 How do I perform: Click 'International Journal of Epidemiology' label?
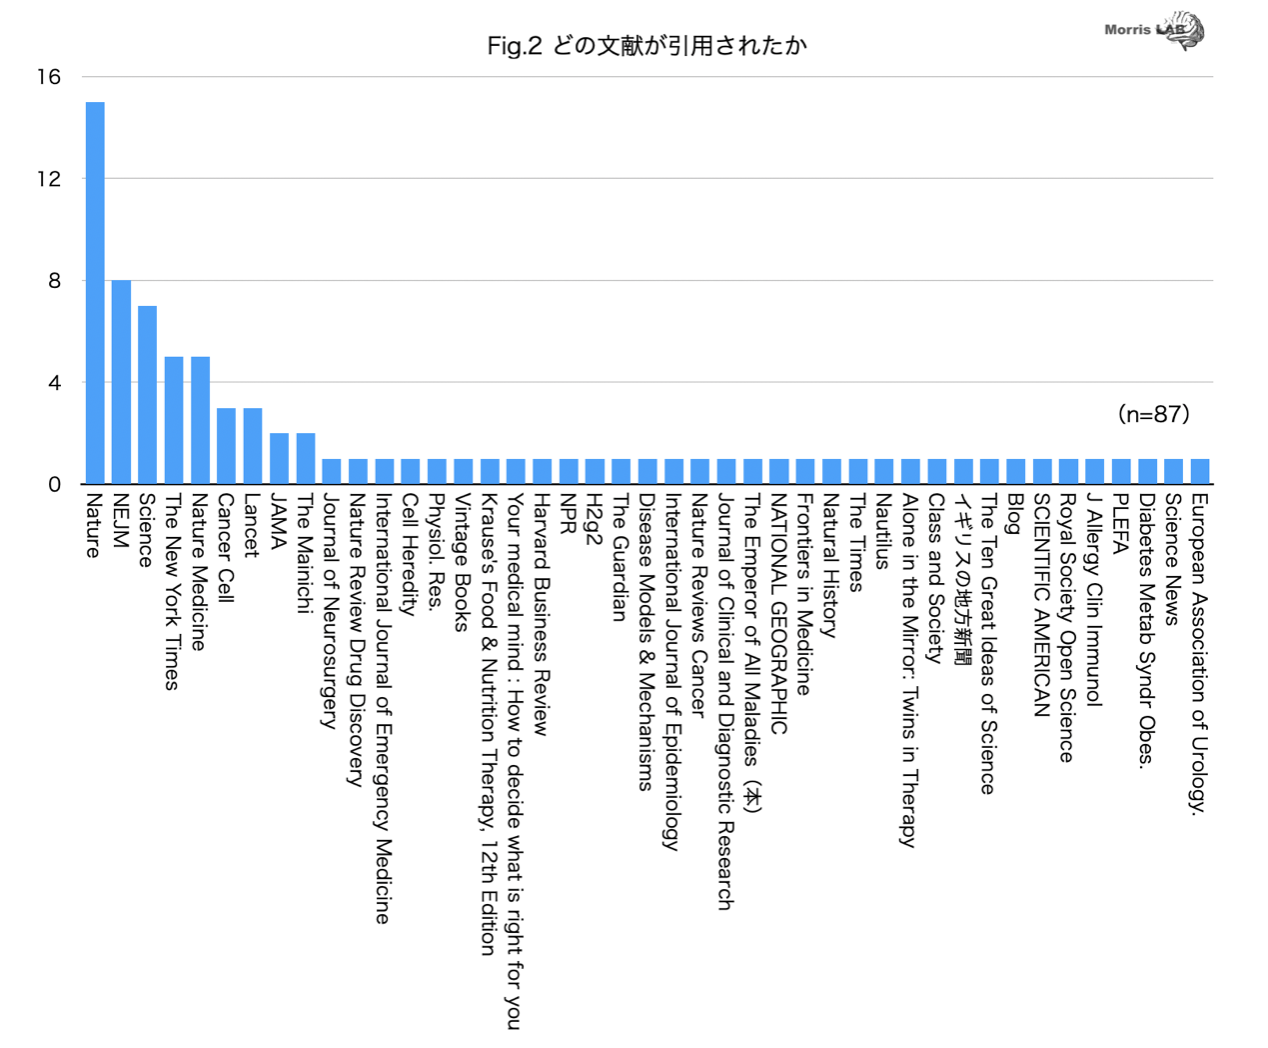[671, 671]
